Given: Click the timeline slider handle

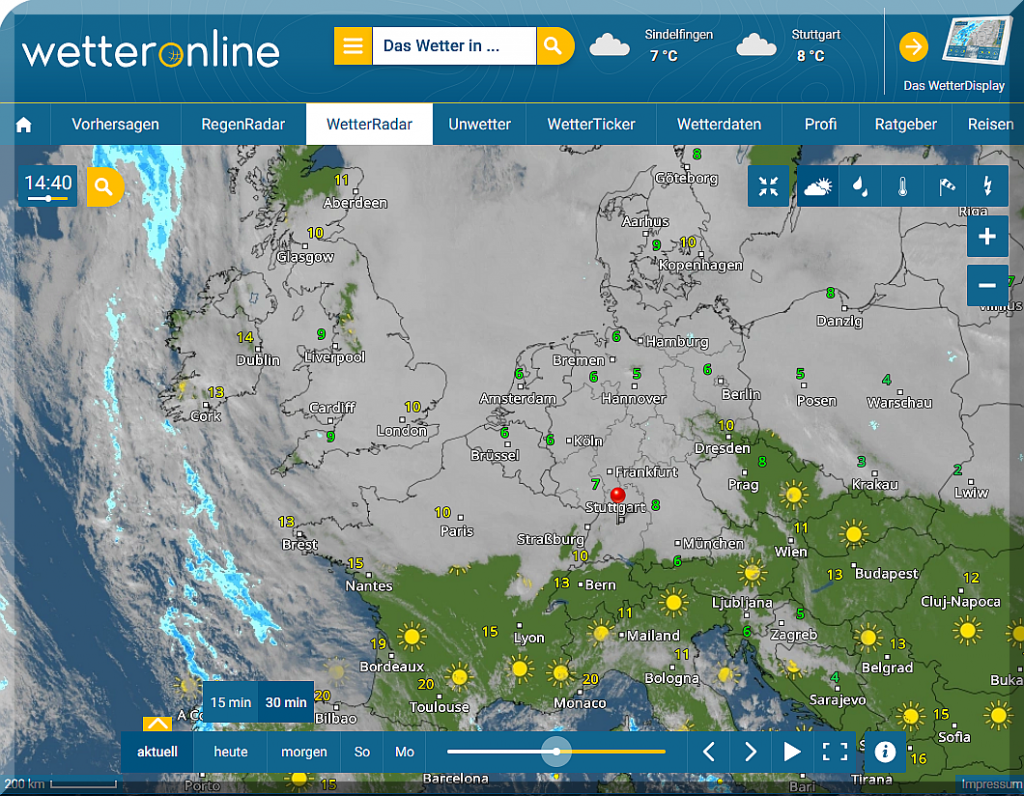Looking at the screenshot, I should pos(556,751).
